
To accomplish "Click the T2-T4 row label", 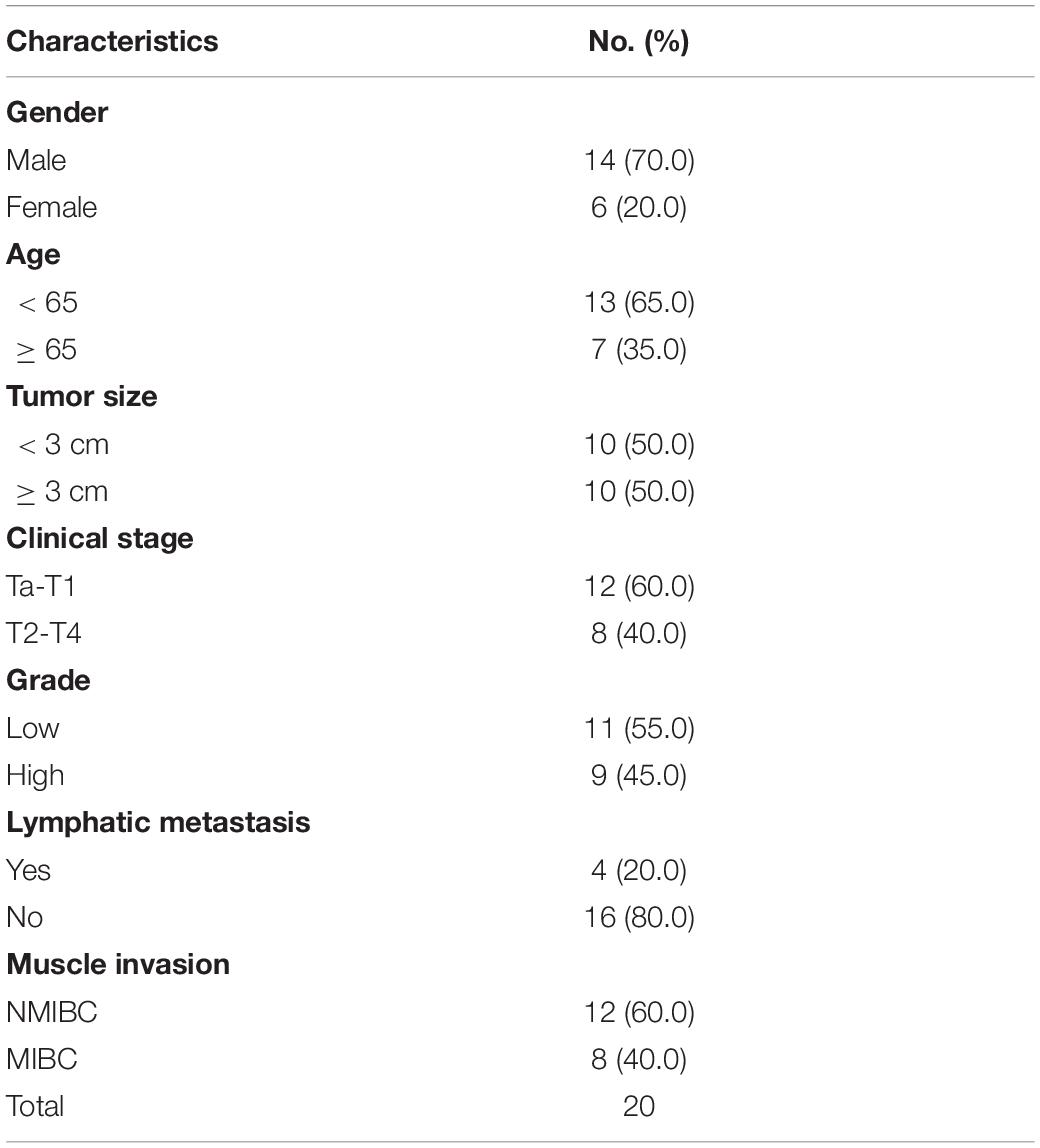I will click(43, 633).
